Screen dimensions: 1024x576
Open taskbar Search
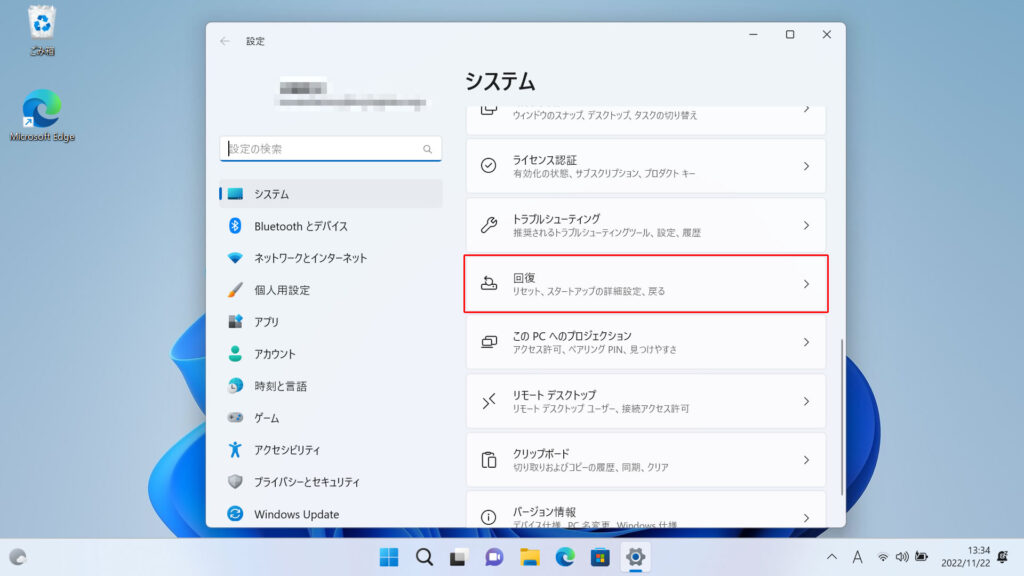pos(424,557)
